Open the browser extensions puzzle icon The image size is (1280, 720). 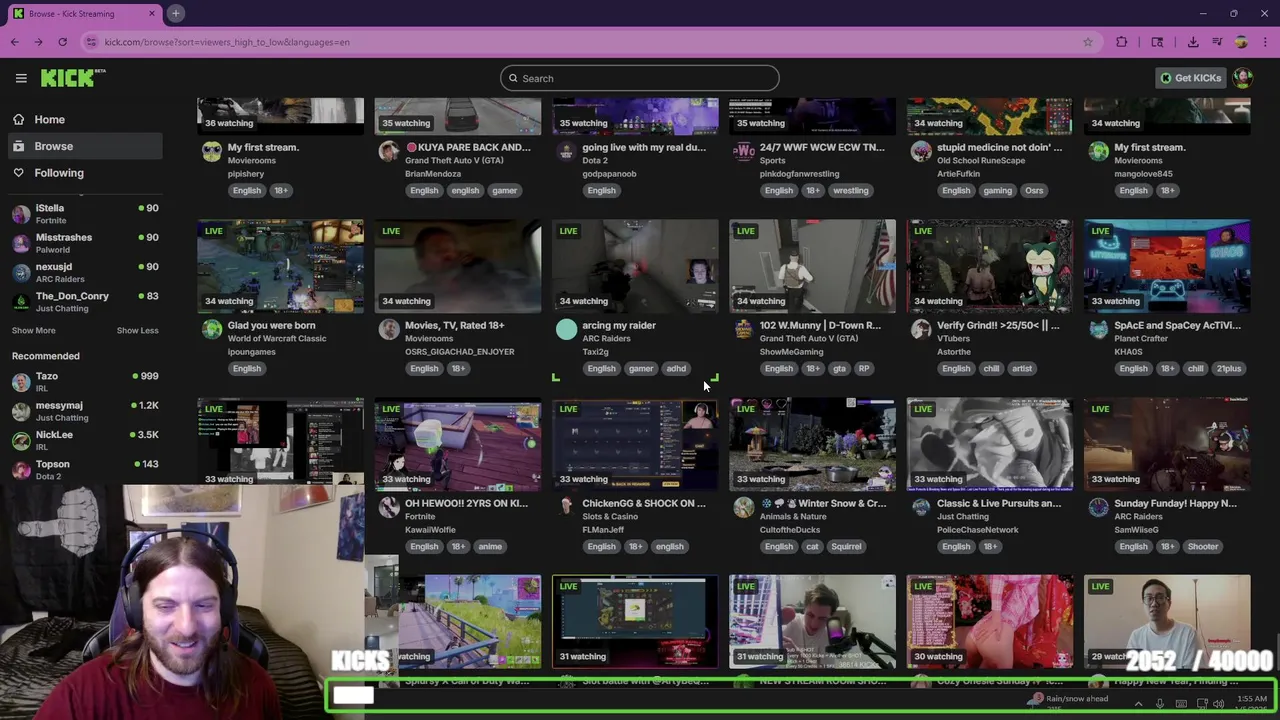click(1121, 42)
